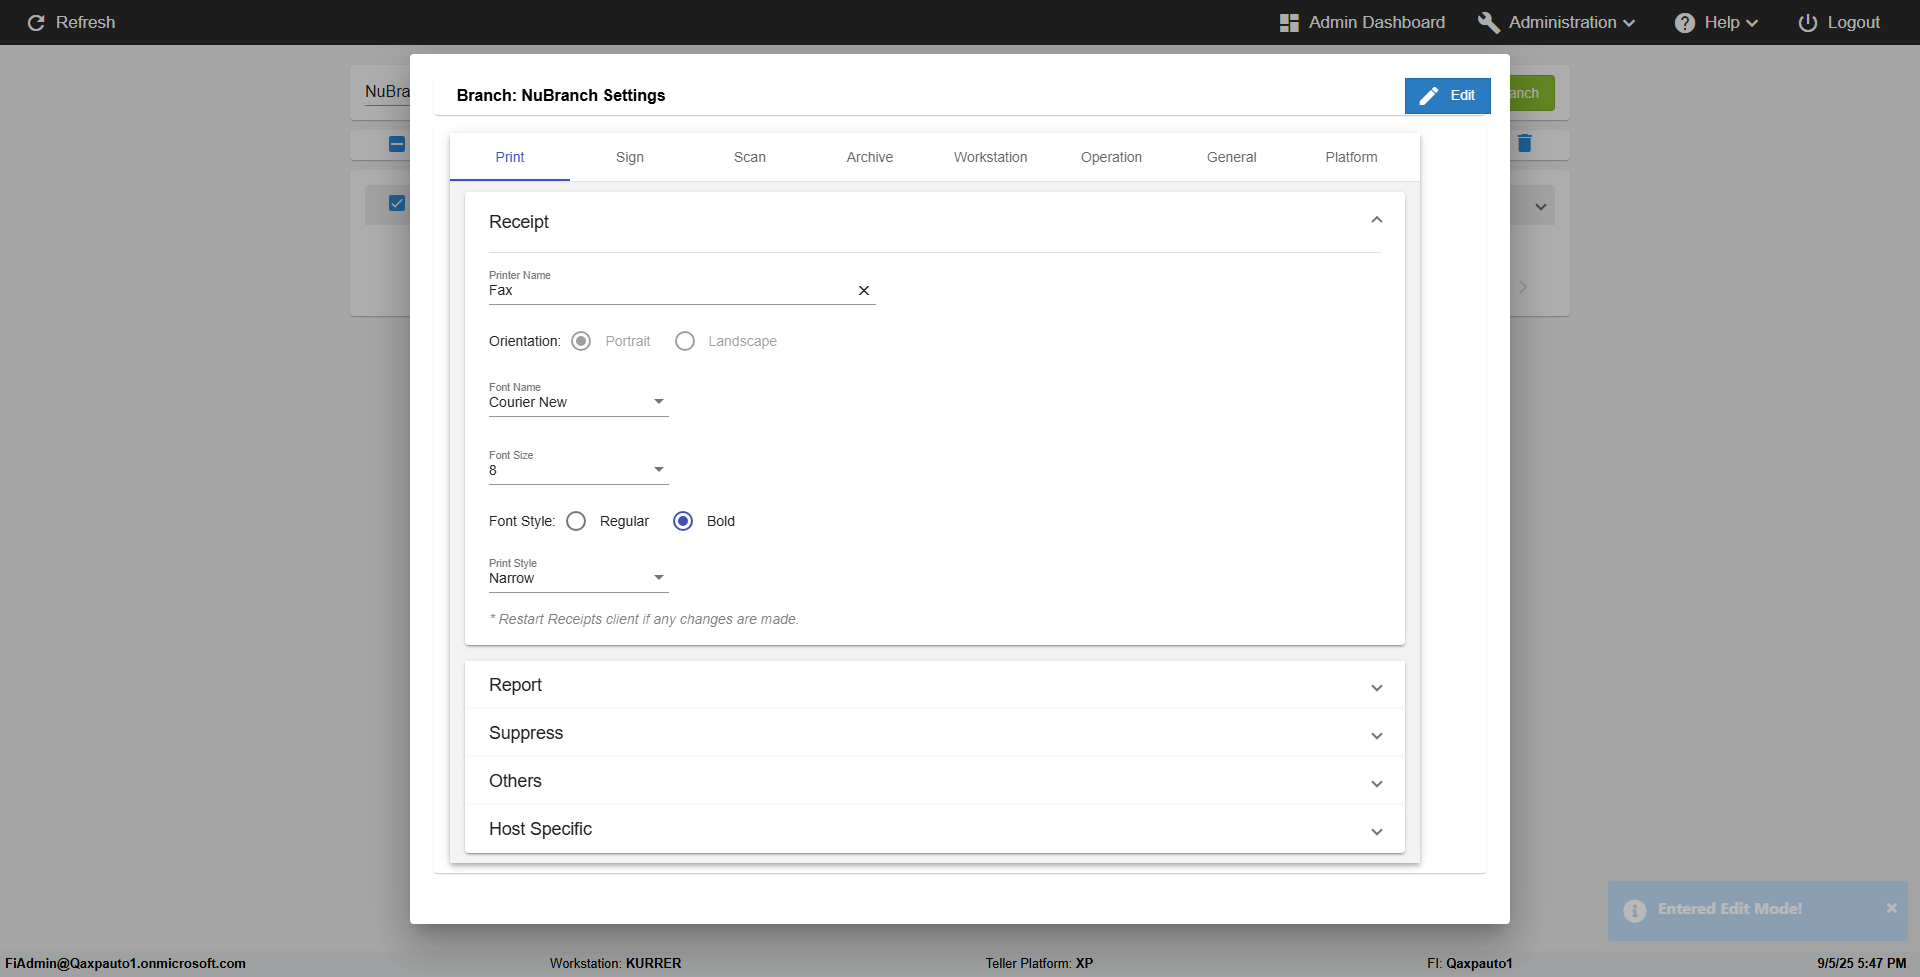The width and height of the screenshot is (1920, 977).
Task: Click the Edit button
Action: (1447, 95)
